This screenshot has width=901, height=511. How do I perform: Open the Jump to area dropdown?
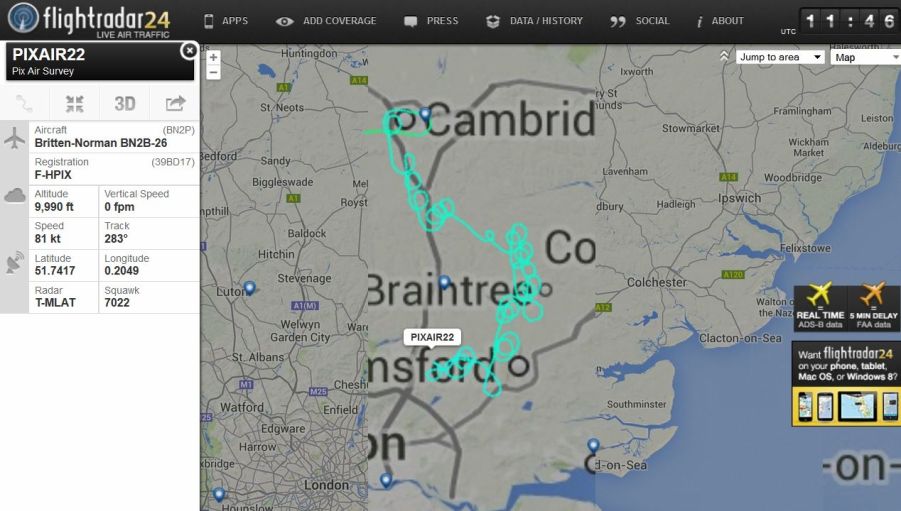pos(780,57)
